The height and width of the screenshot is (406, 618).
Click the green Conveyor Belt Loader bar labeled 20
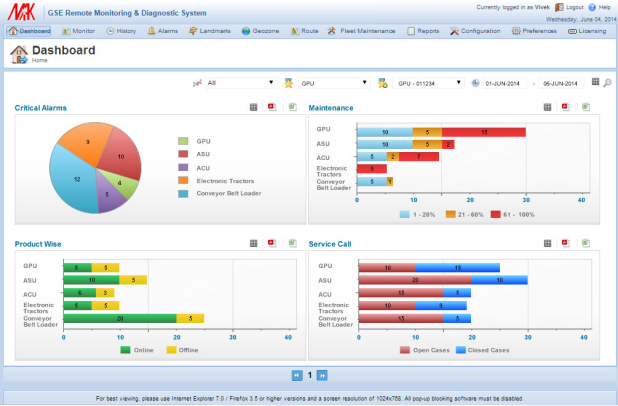pos(120,318)
